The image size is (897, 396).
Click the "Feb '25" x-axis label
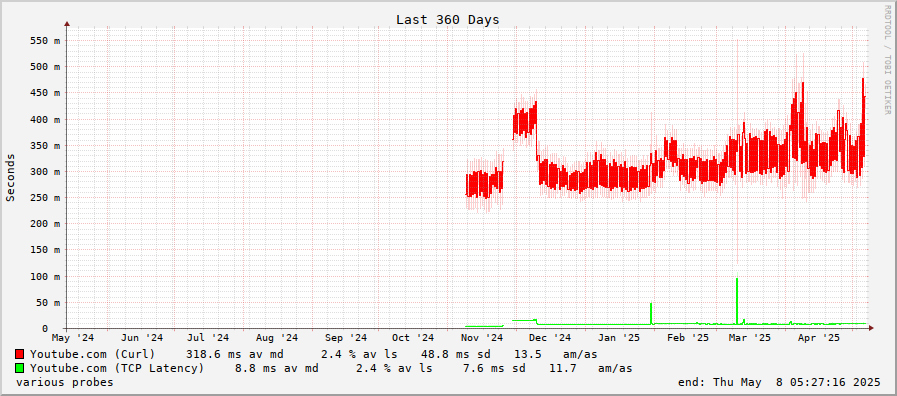coord(688,338)
